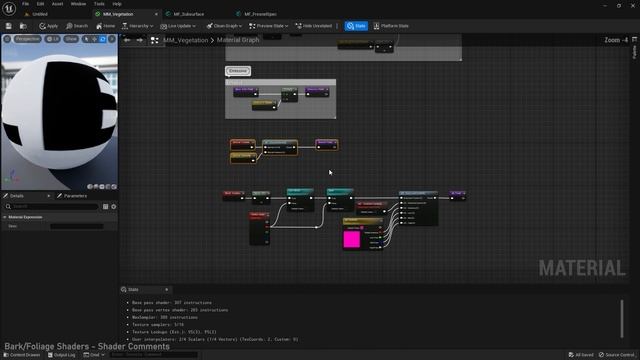Close the MM_Vegetation tab
640x360 pixels.
pos(156,14)
